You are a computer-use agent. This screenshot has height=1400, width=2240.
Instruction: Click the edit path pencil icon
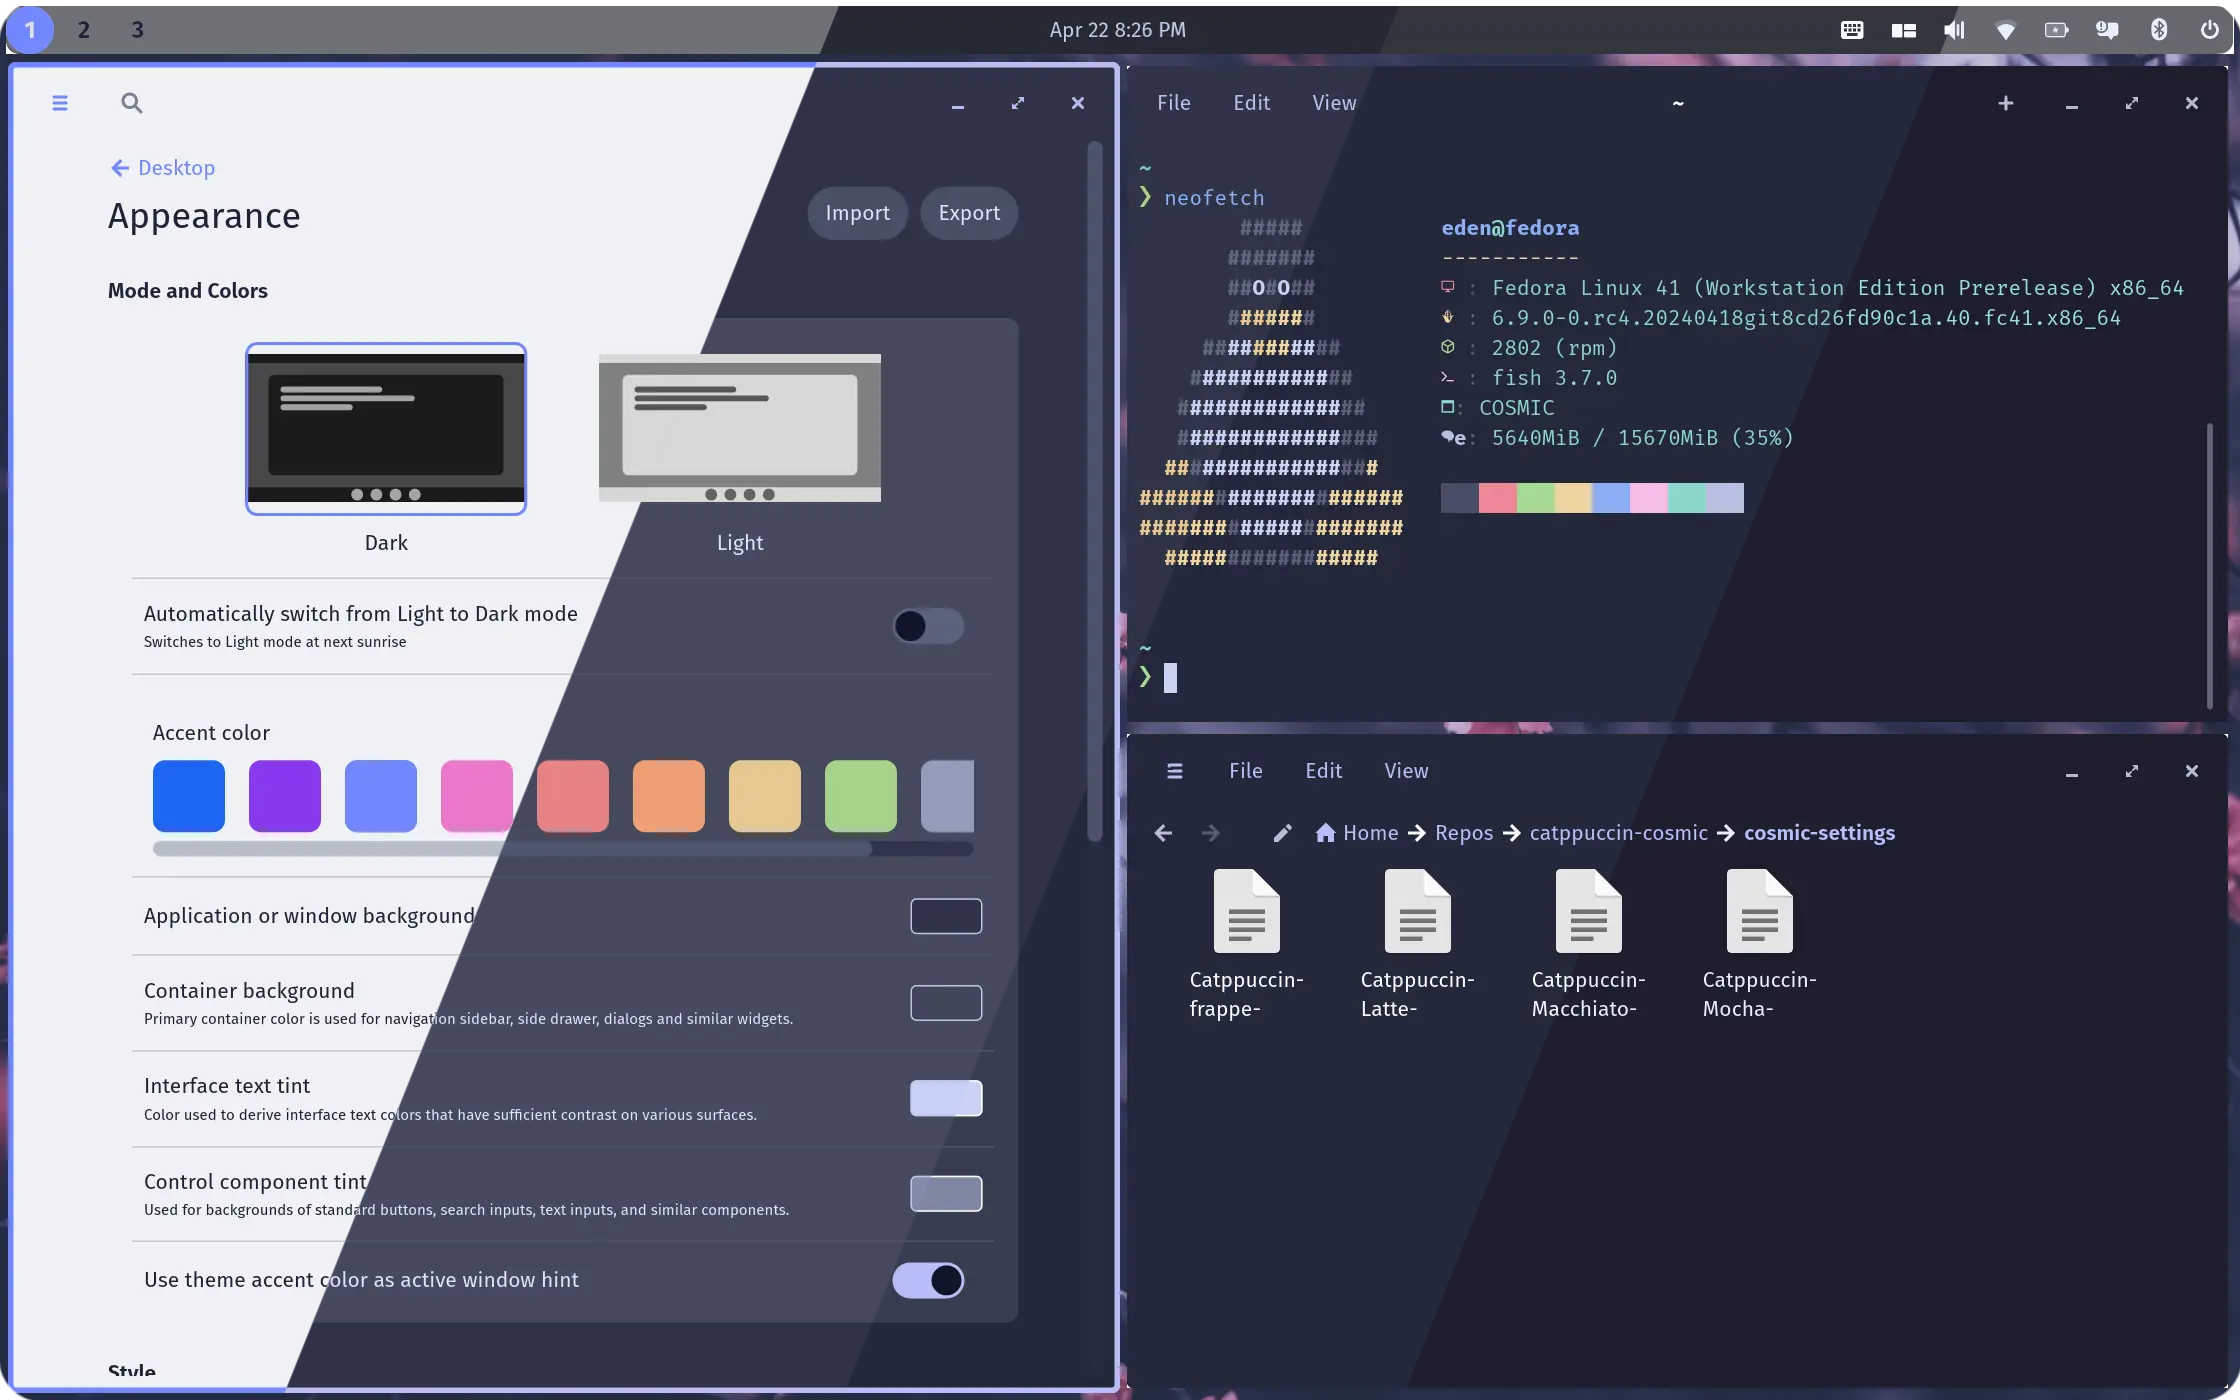tap(1282, 833)
